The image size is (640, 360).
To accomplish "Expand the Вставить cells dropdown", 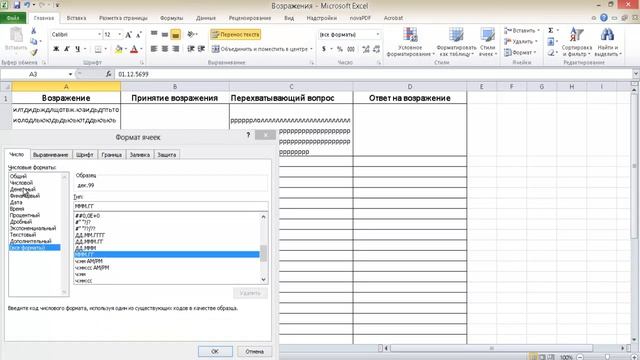I will 538,31.
